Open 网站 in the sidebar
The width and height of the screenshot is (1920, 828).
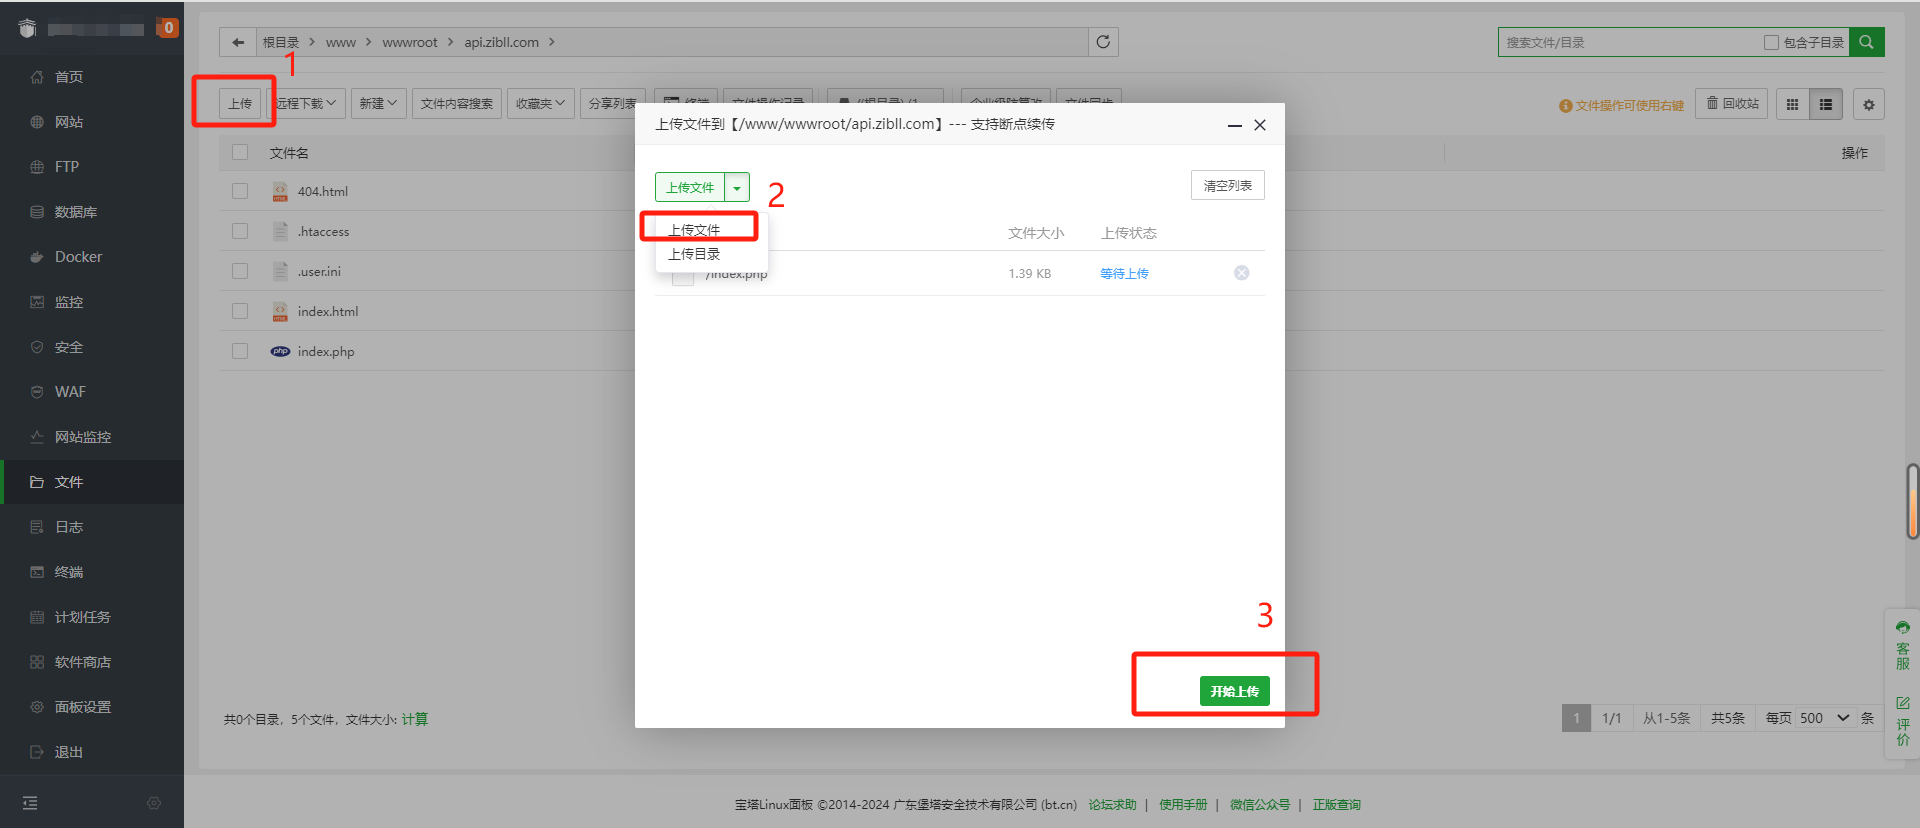(x=68, y=122)
